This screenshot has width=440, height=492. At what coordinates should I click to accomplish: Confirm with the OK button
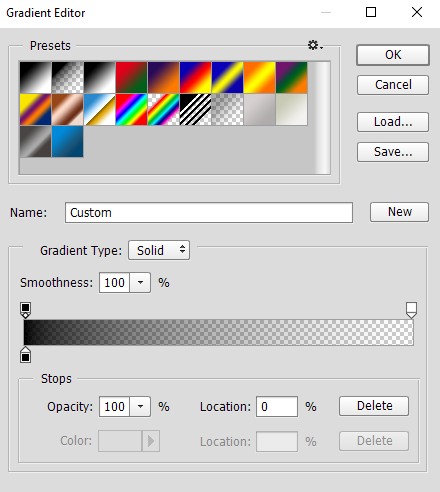coord(393,55)
